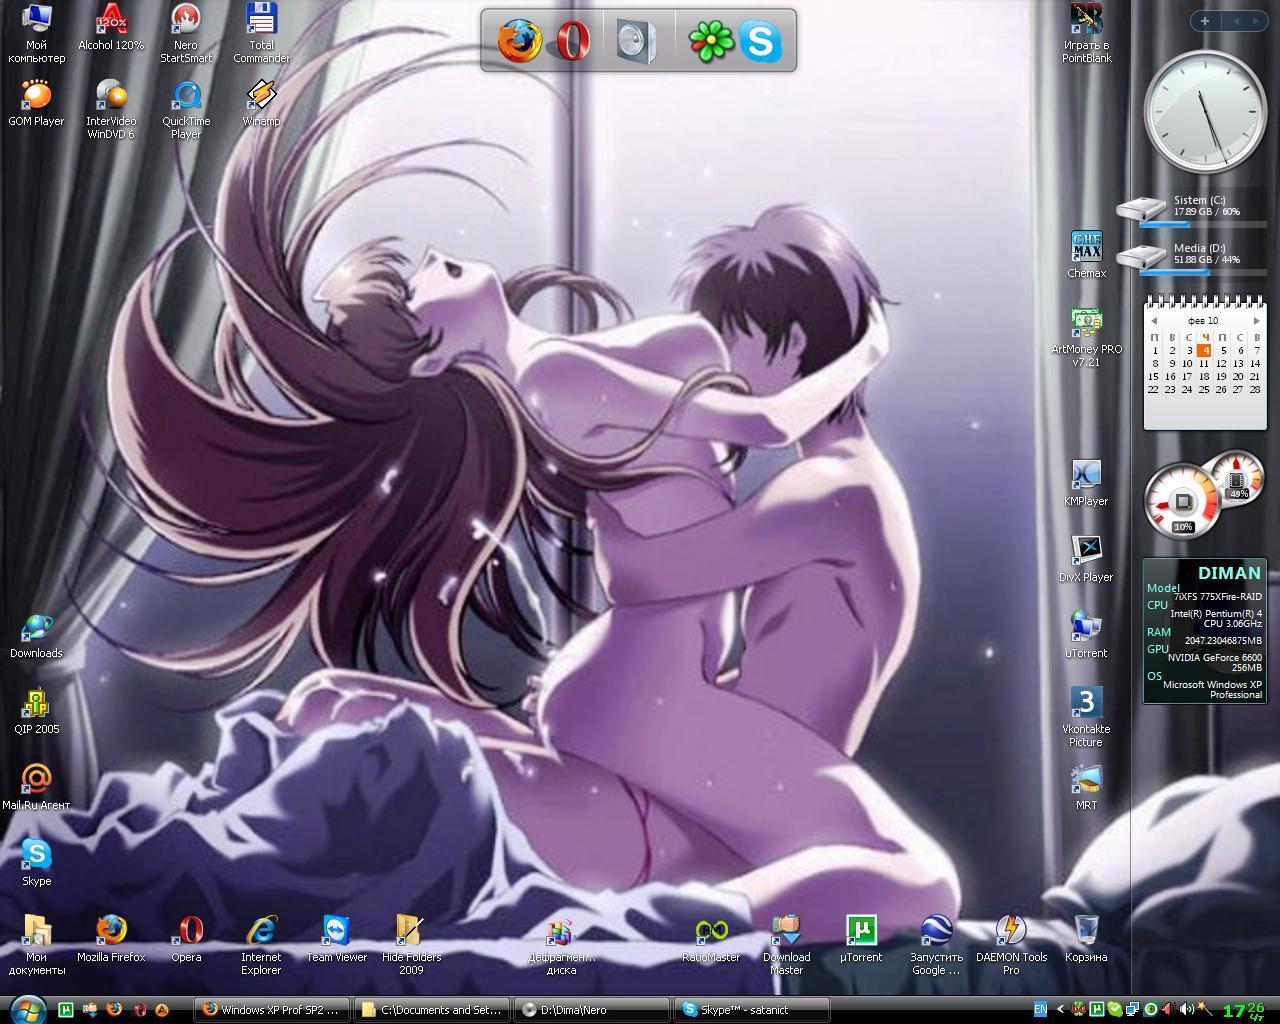This screenshot has height=1024, width=1280.
Task: Click the taskbar digital clock 17:26
Action: 1244,1010
